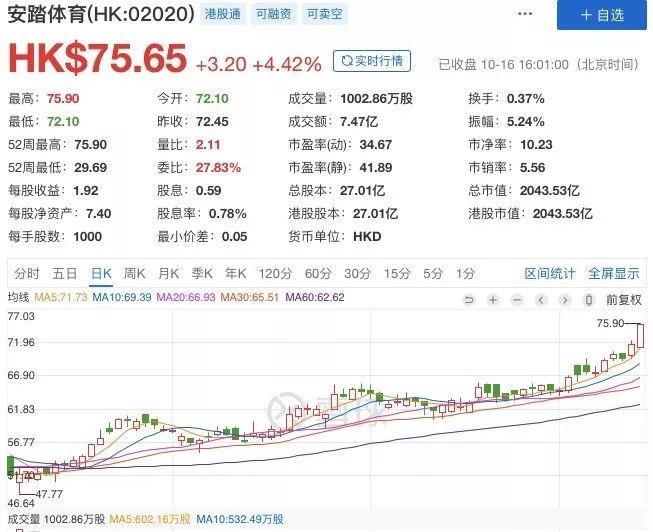
Task: Click the 总市值 value 2043.53亿
Action: tap(550, 191)
